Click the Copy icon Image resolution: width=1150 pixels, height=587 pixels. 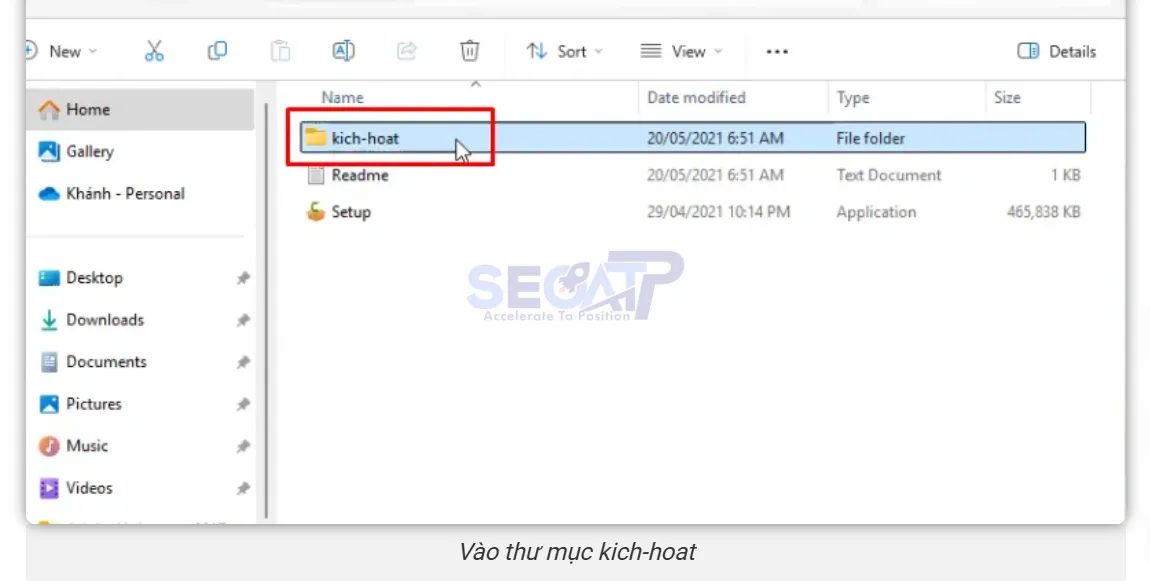coord(215,51)
